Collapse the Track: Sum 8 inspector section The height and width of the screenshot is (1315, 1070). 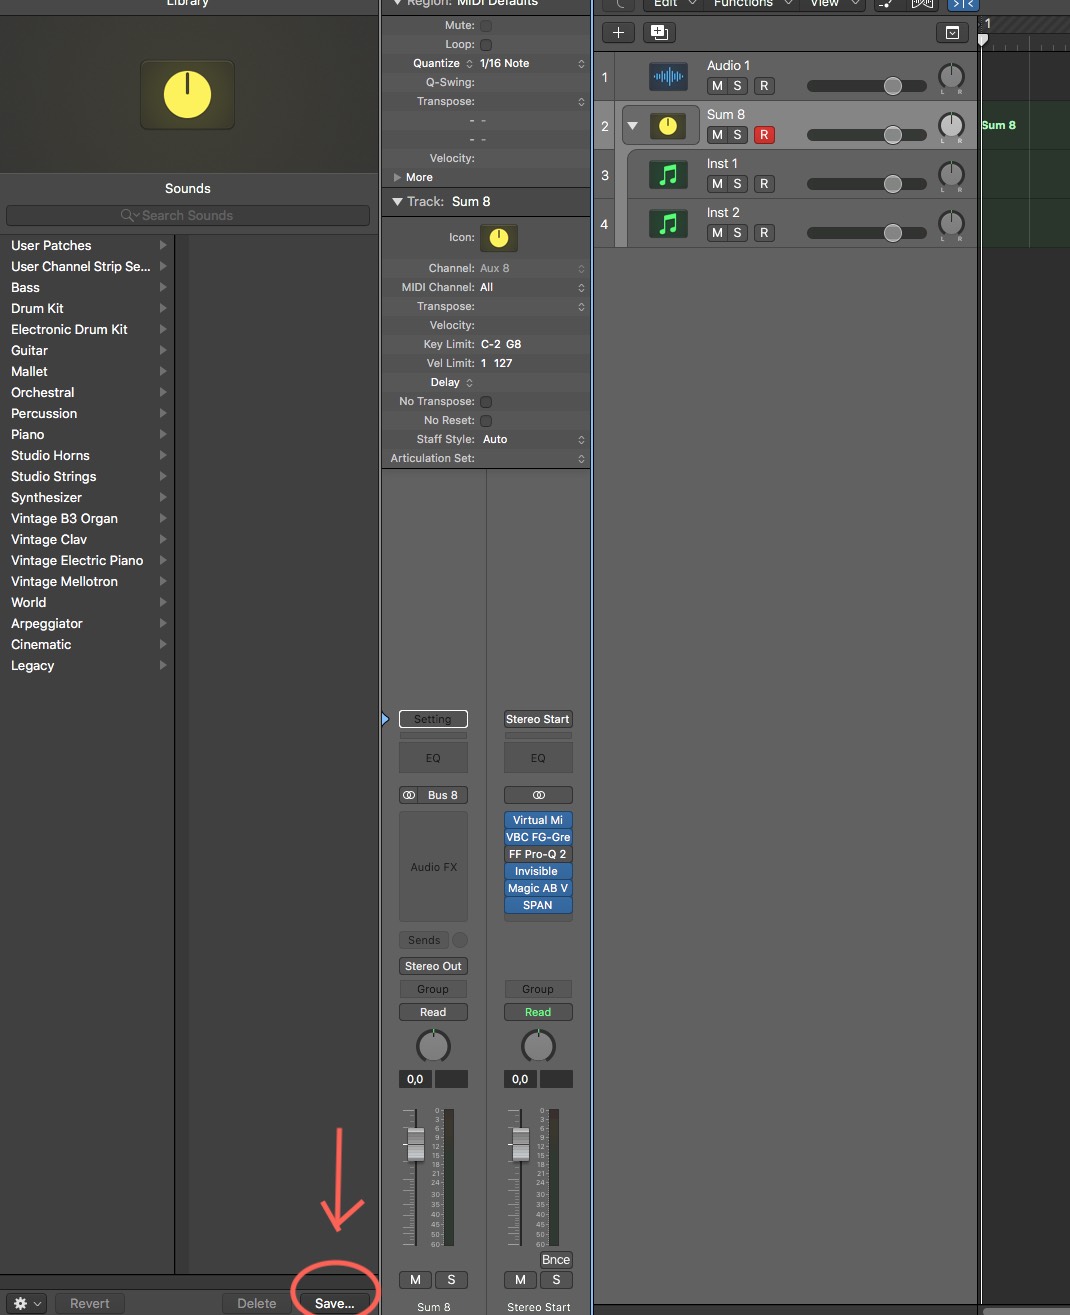pyautogui.click(x=397, y=201)
